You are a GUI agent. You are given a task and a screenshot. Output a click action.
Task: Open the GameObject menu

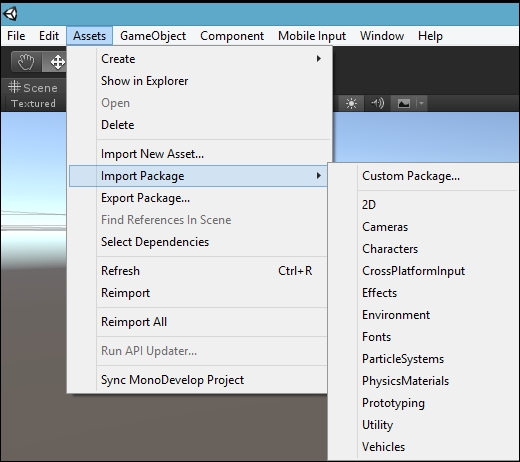coord(153,36)
